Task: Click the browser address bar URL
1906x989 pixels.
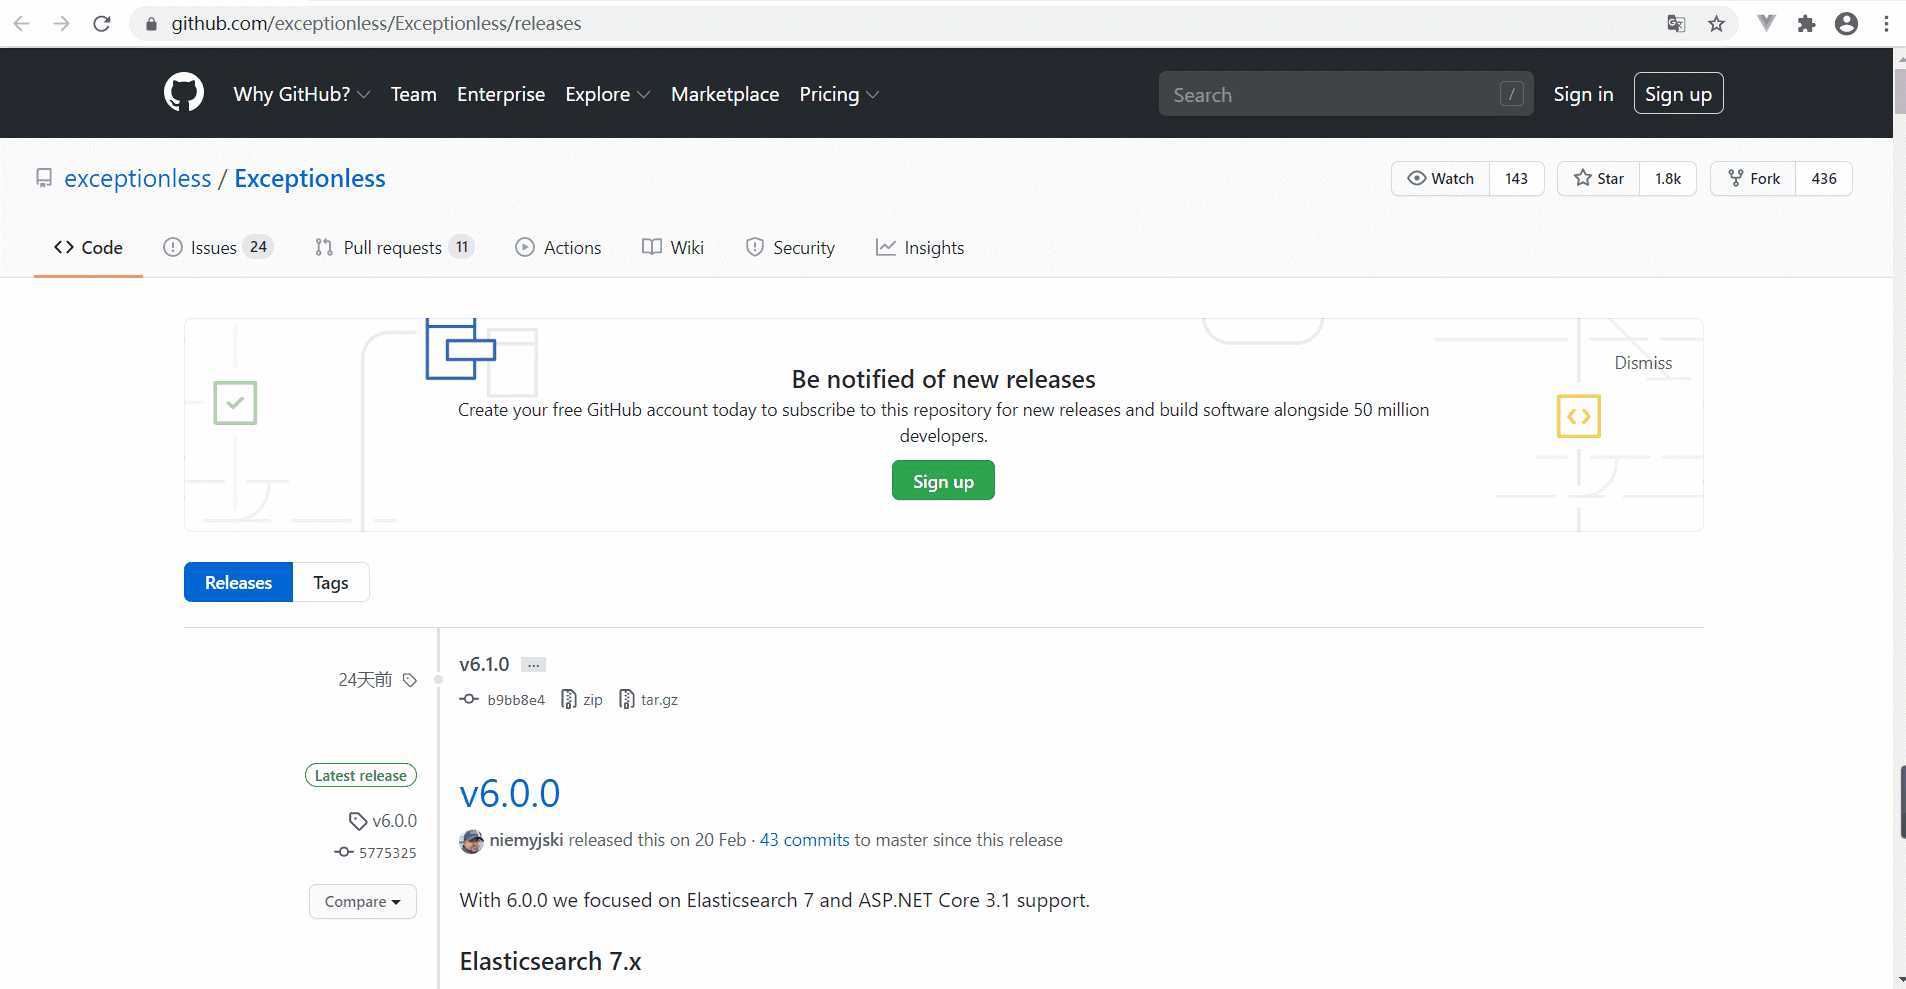Action: coord(376,23)
